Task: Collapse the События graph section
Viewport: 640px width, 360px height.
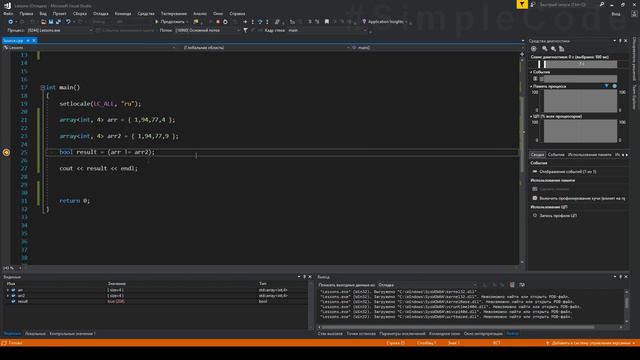Action: click(x=531, y=72)
